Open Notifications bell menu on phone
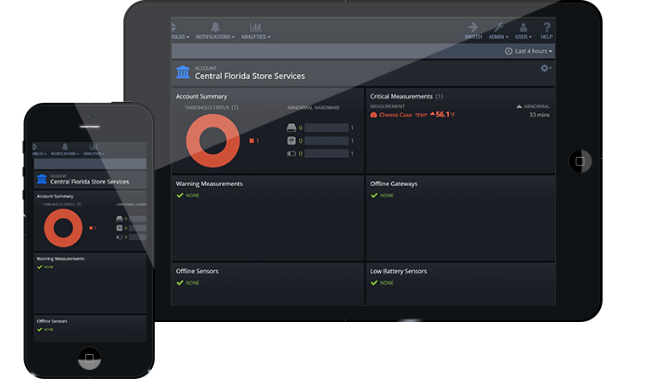Image resolution: width=649 pixels, height=379 pixels. click(x=65, y=149)
